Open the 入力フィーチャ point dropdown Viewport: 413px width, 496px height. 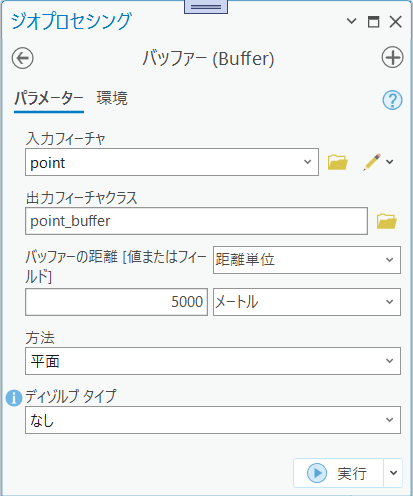tap(172, 162)
